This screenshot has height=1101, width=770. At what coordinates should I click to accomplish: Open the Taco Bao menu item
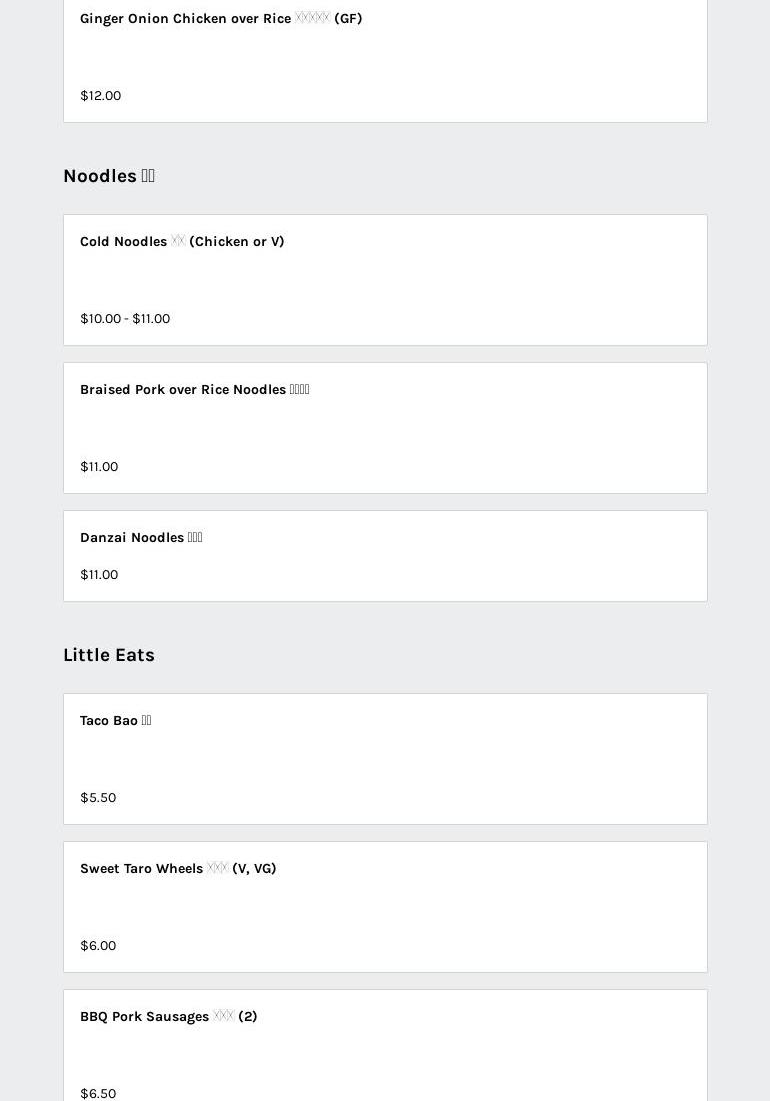(109, 720)
